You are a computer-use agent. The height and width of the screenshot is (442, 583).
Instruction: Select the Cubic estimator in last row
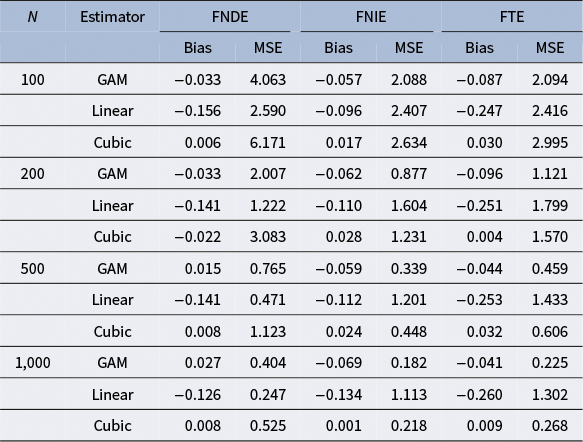tap(112, 426)
